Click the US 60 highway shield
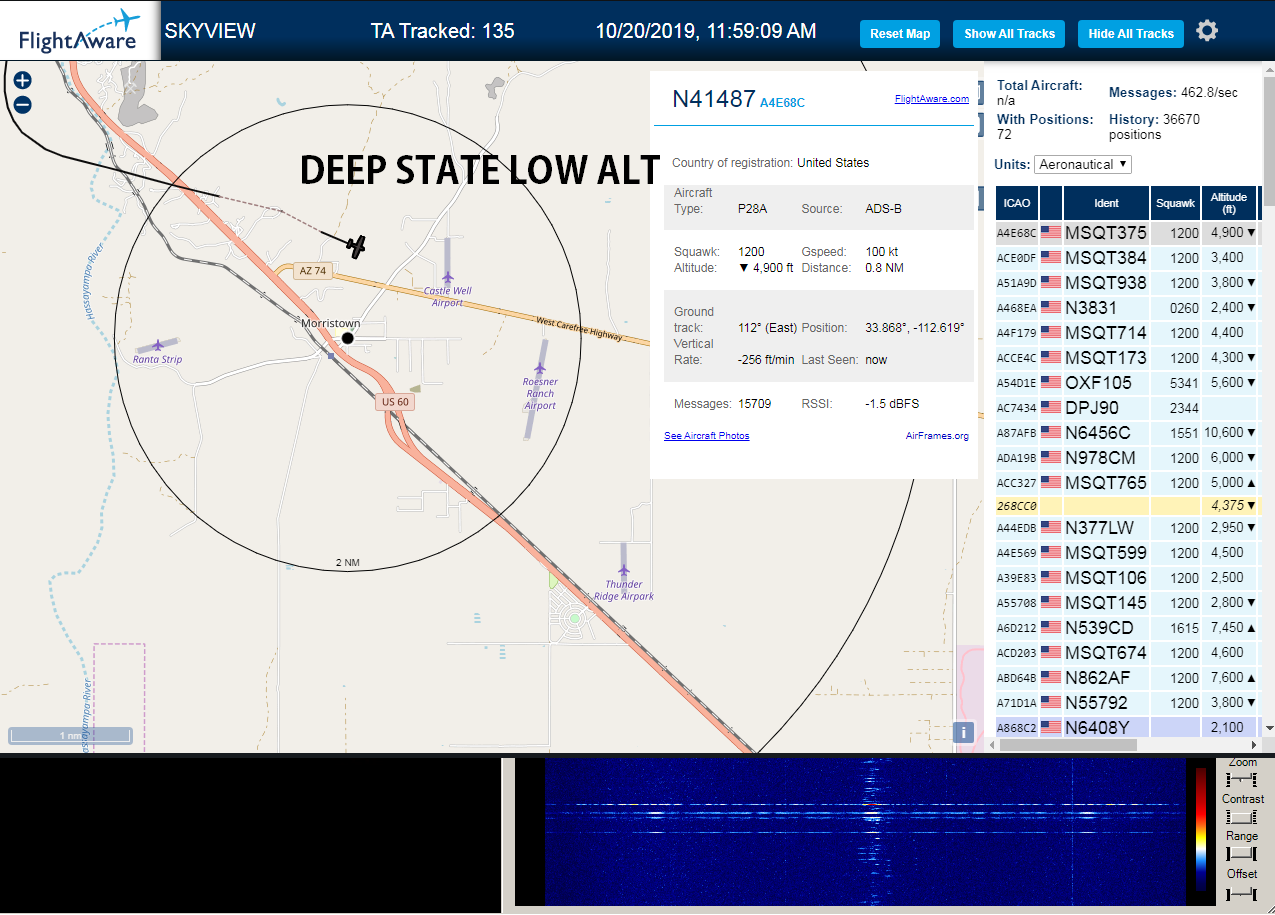The height and width of the screenshot is (915, 1275). click(395, 402)
